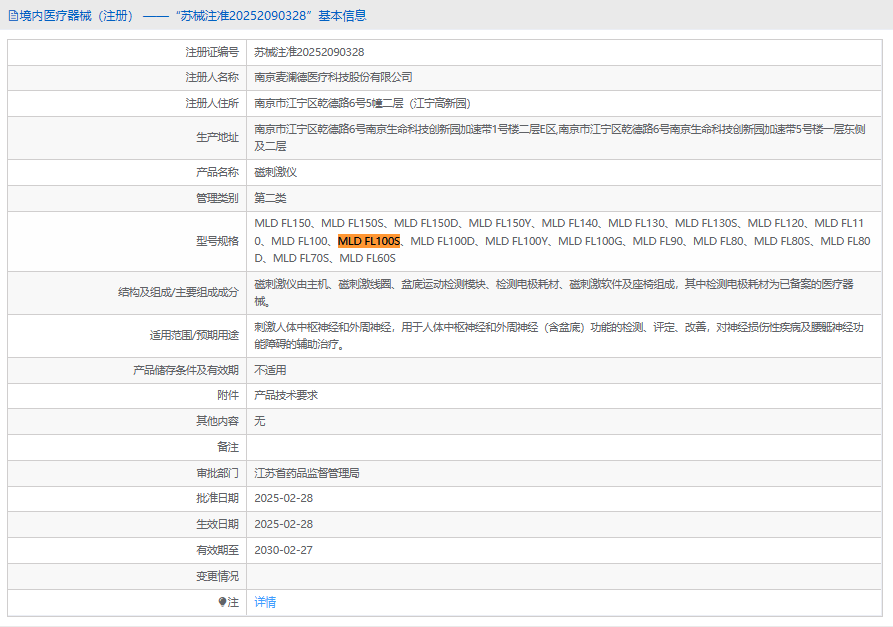Viewport: 893px width, 627px height.
Task: Open the 详情 link in the 注 row
Action: (x=265, y=602)
